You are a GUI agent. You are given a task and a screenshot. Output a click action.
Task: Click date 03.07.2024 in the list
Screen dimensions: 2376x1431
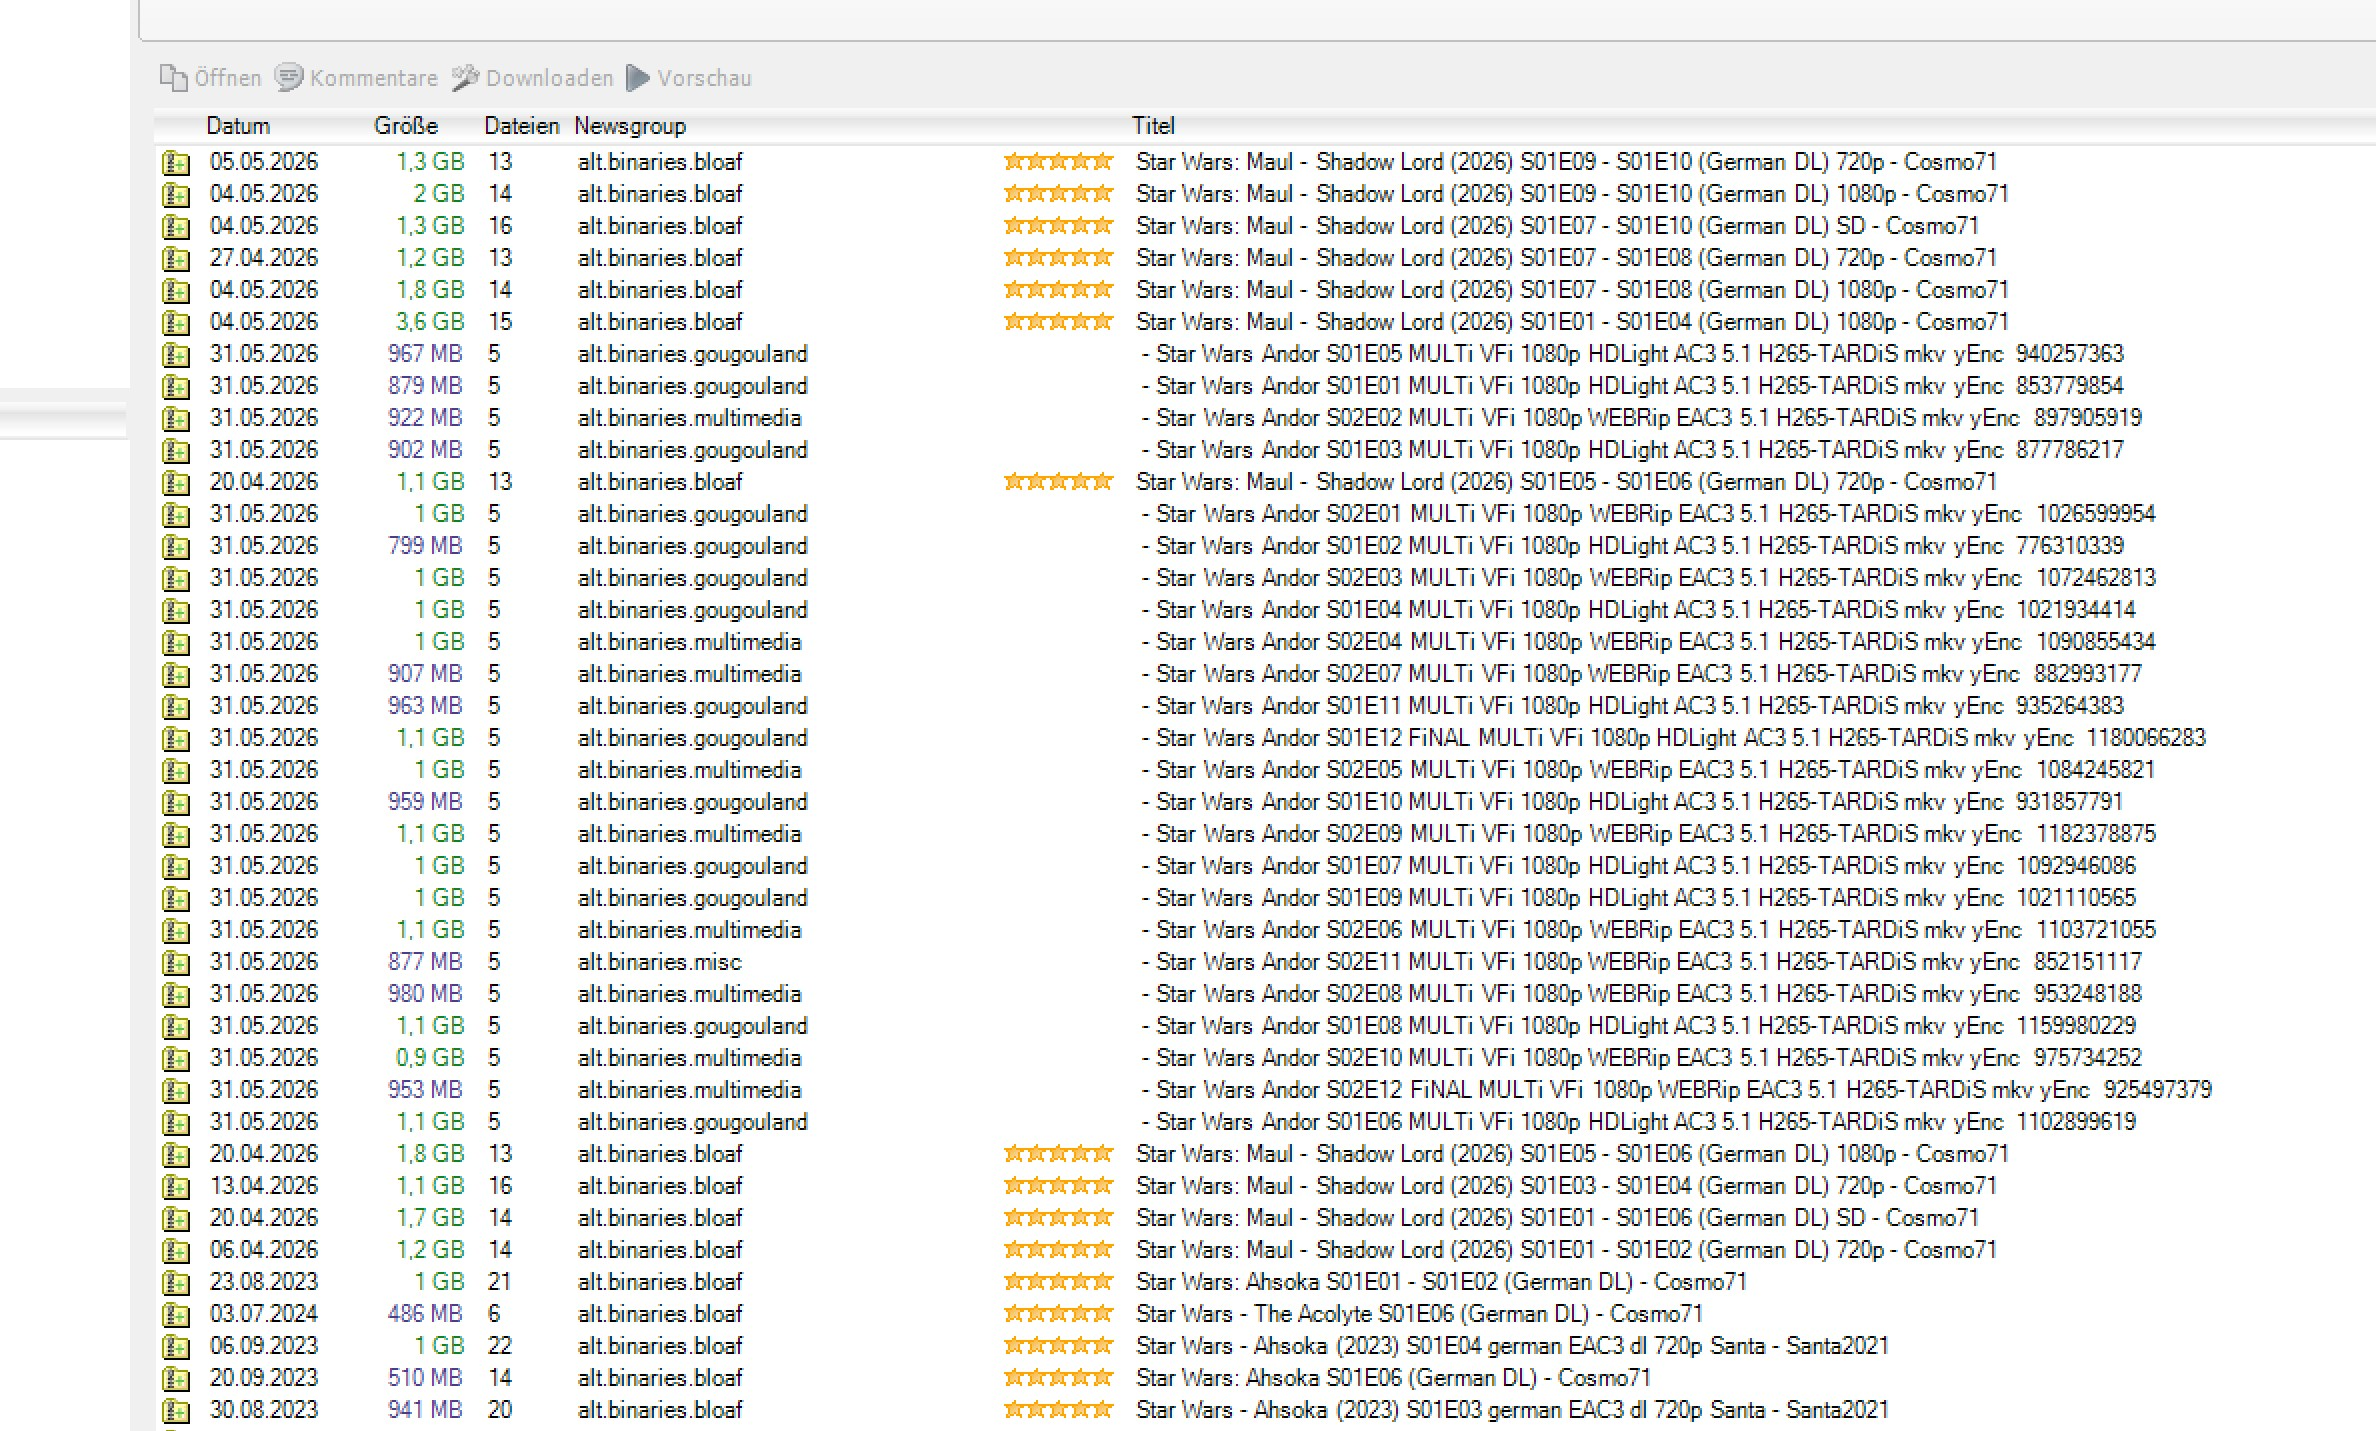(264, 1314)
